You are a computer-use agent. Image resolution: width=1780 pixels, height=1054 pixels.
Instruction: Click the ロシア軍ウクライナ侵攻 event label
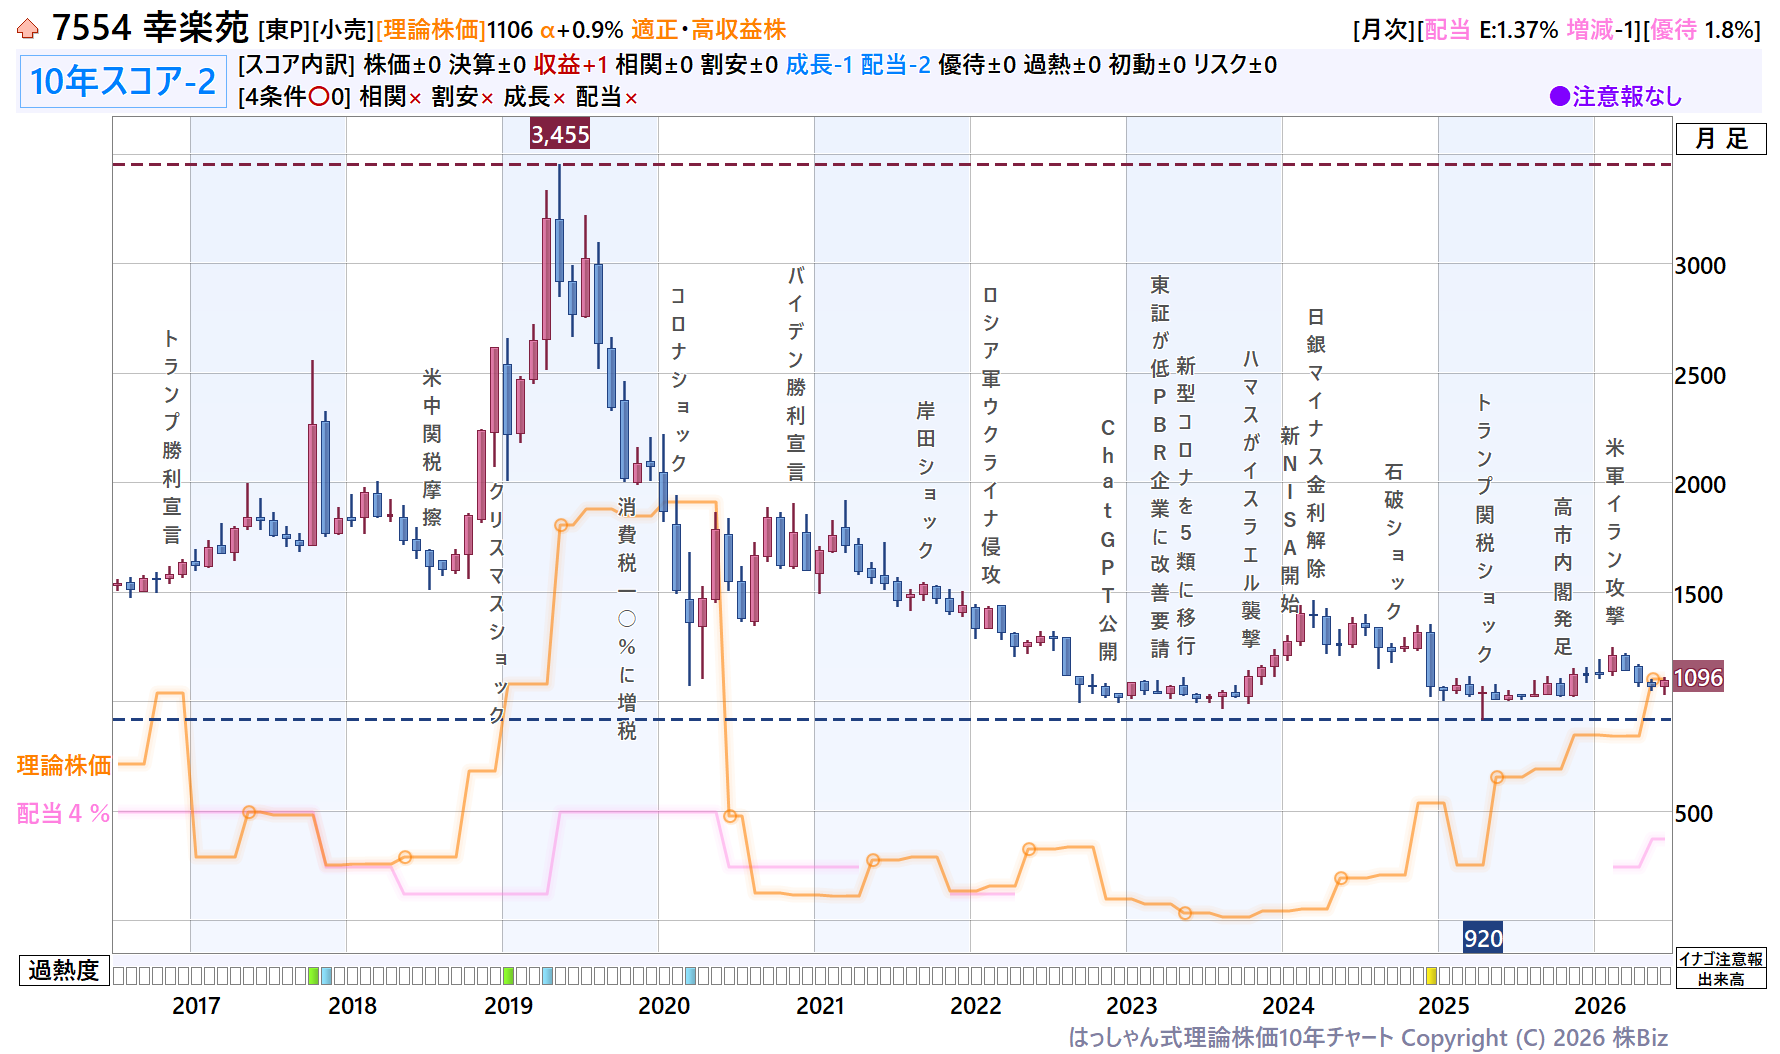[991, 435]
